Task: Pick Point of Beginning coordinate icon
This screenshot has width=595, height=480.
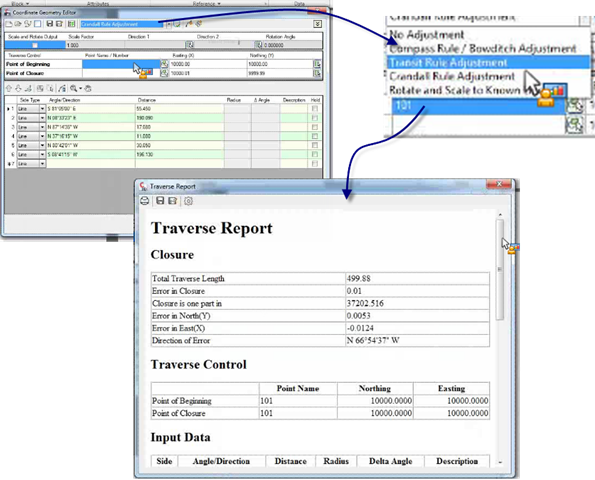Action: (x=164, y=64)
